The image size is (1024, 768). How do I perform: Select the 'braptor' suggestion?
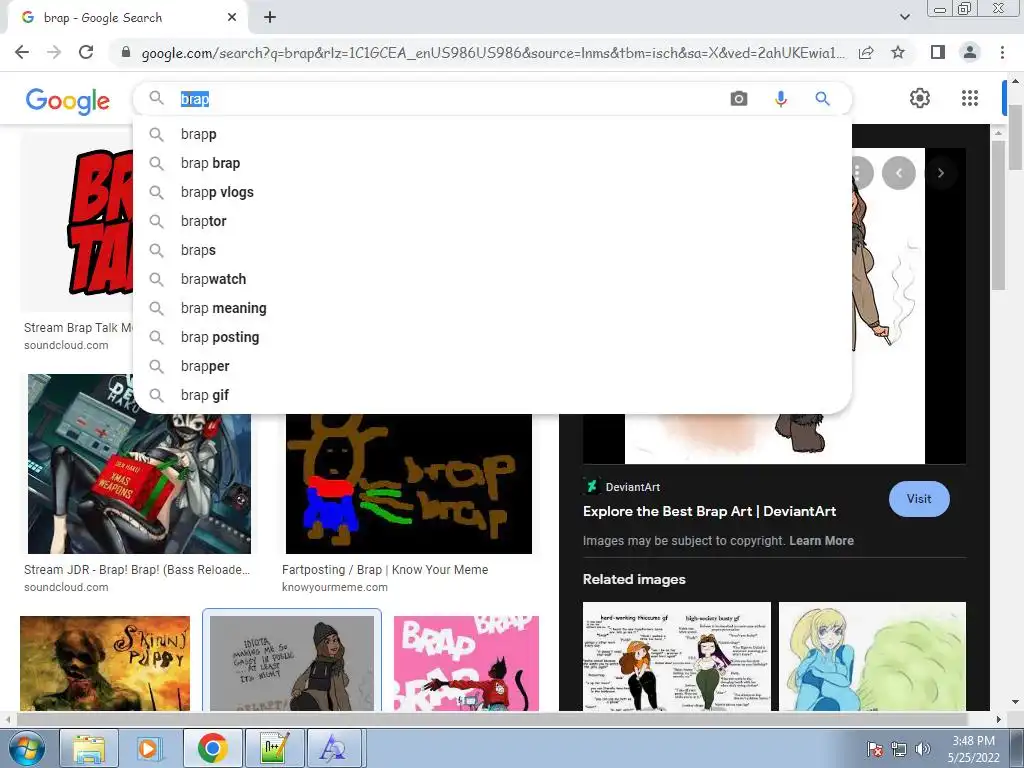pos(492,221)
